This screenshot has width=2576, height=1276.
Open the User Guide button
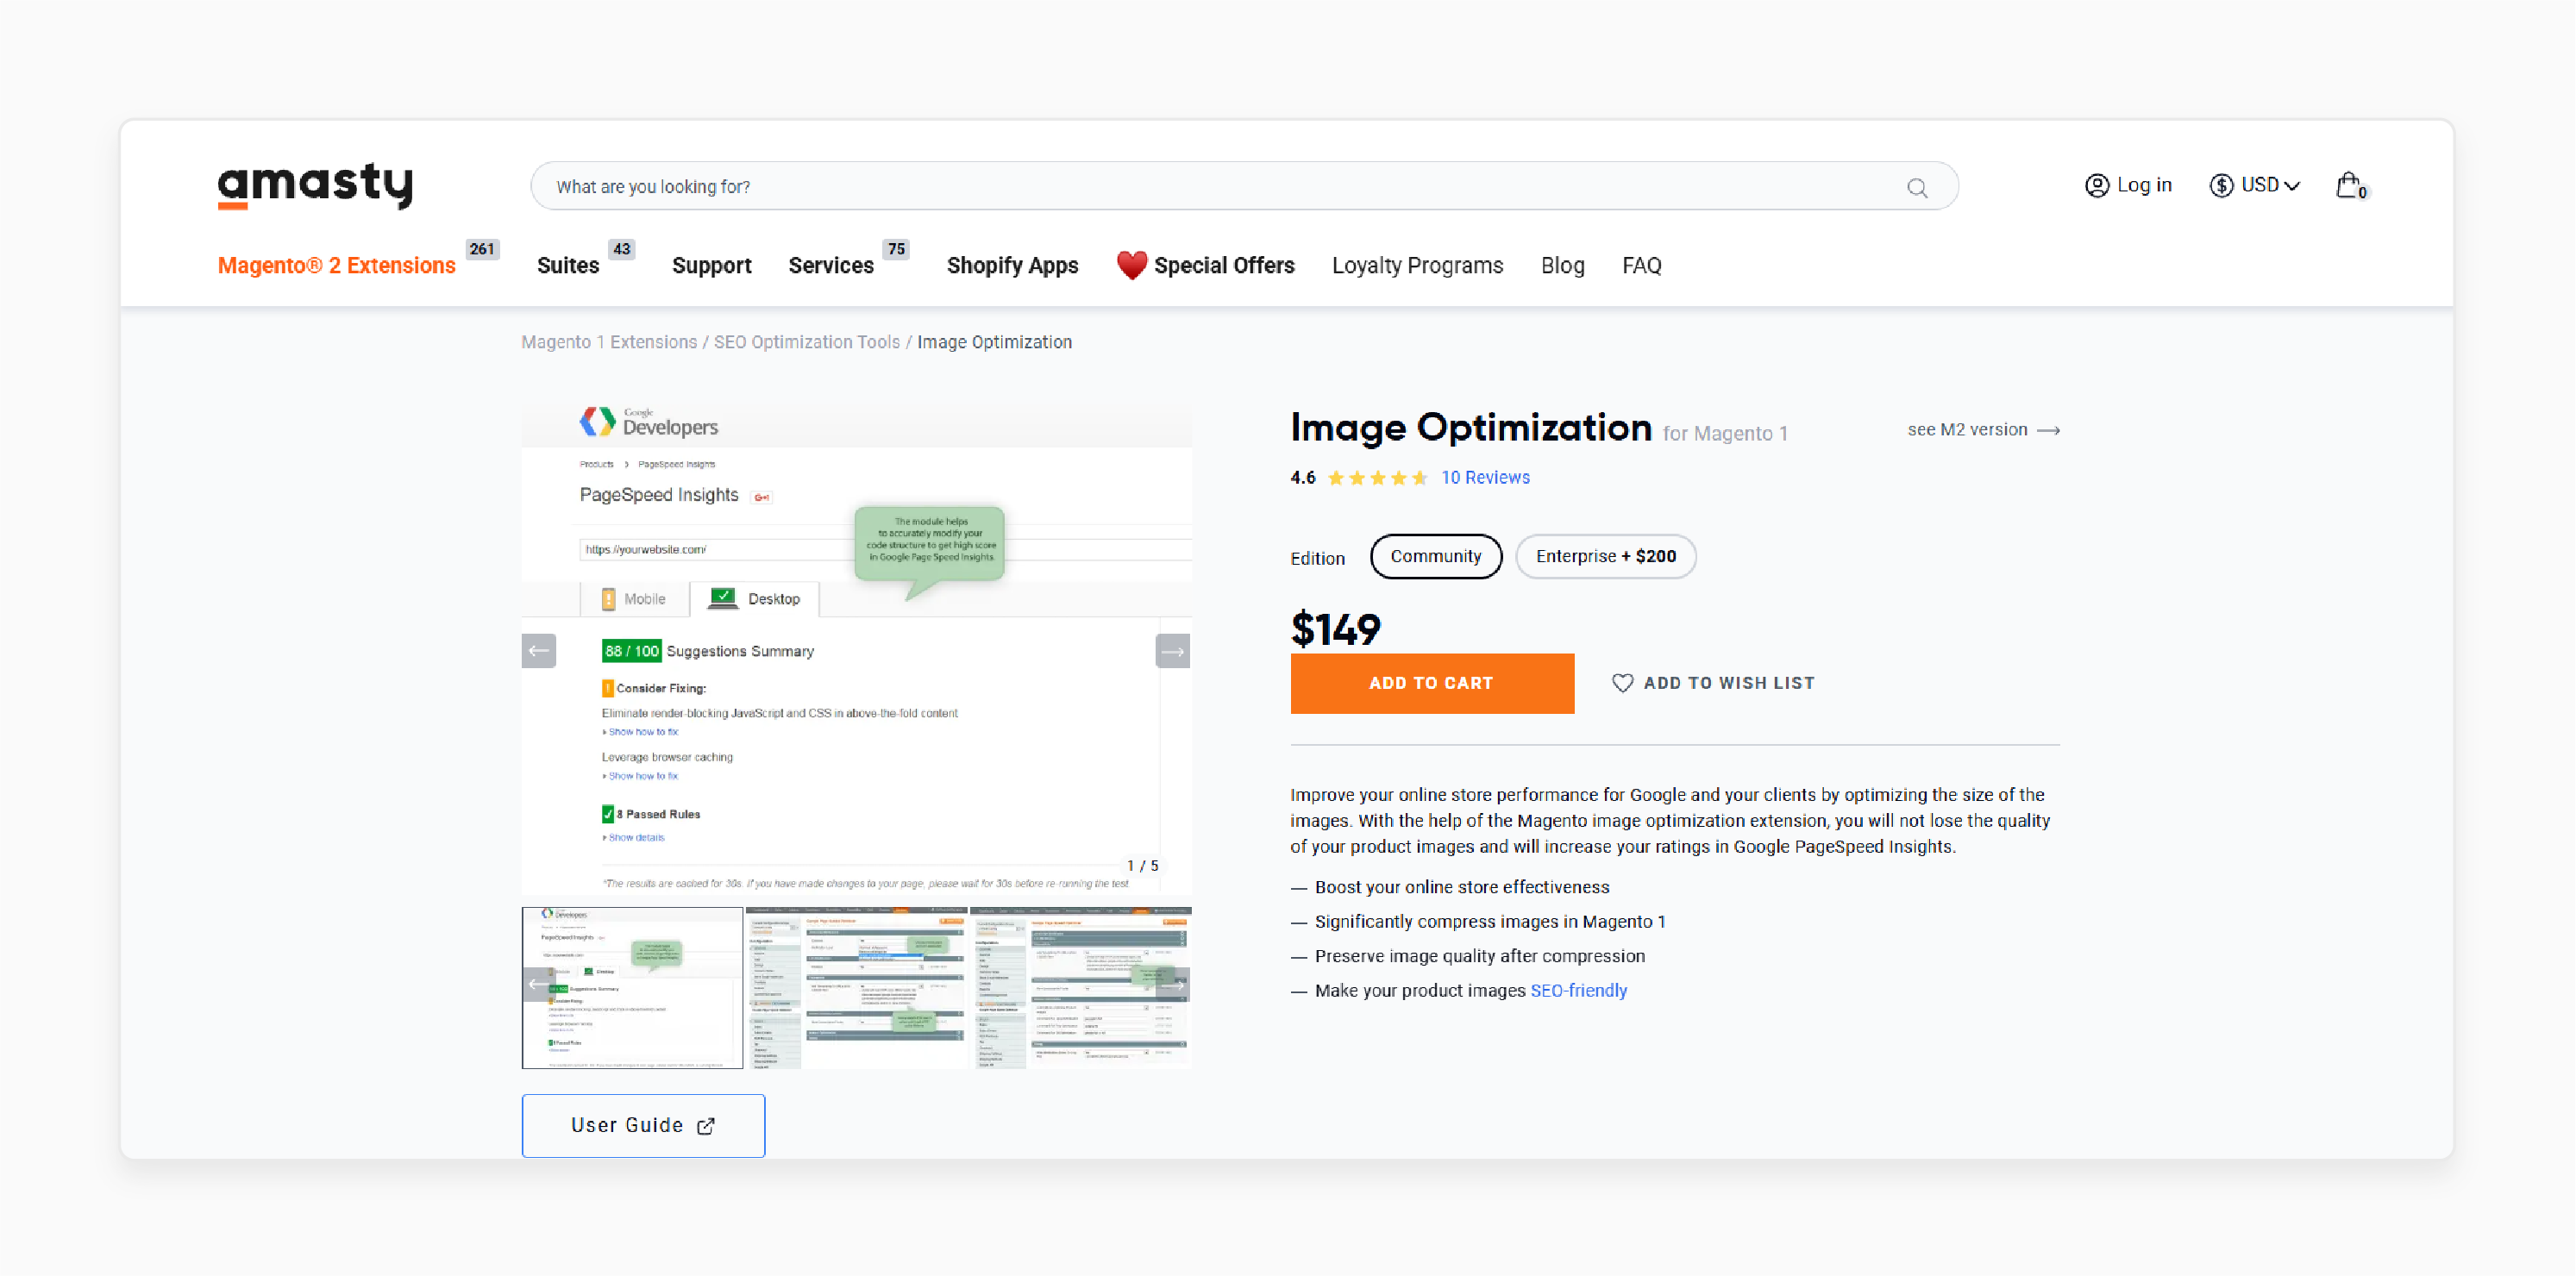click(x=643, y=1126)
